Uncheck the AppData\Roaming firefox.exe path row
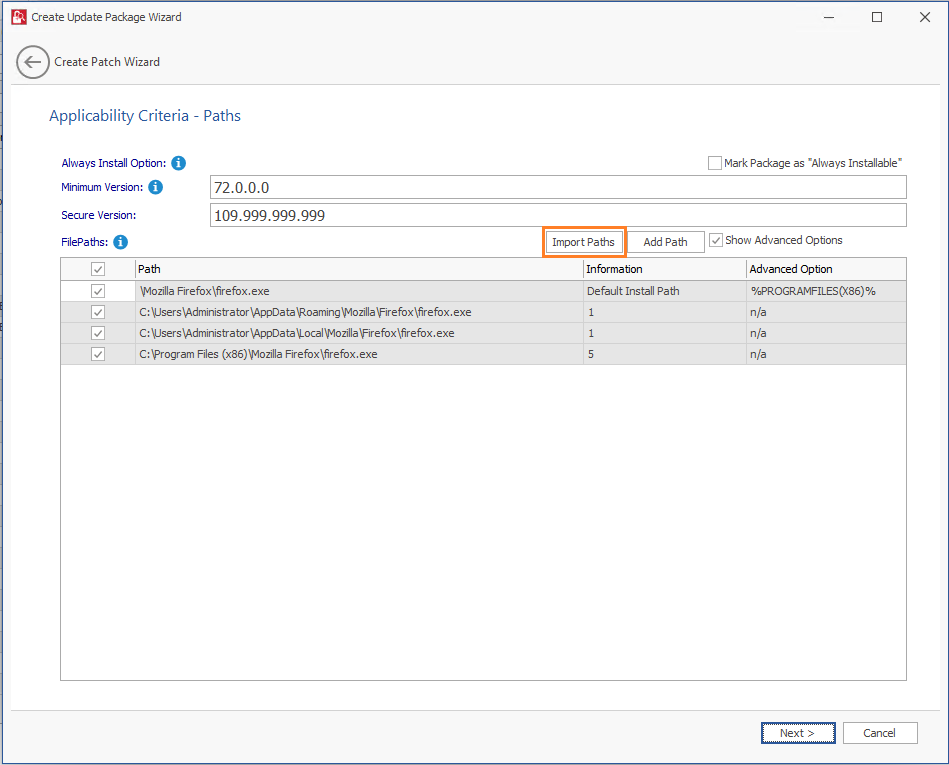This screenshot has width=949, height=765. click(98, 312)
